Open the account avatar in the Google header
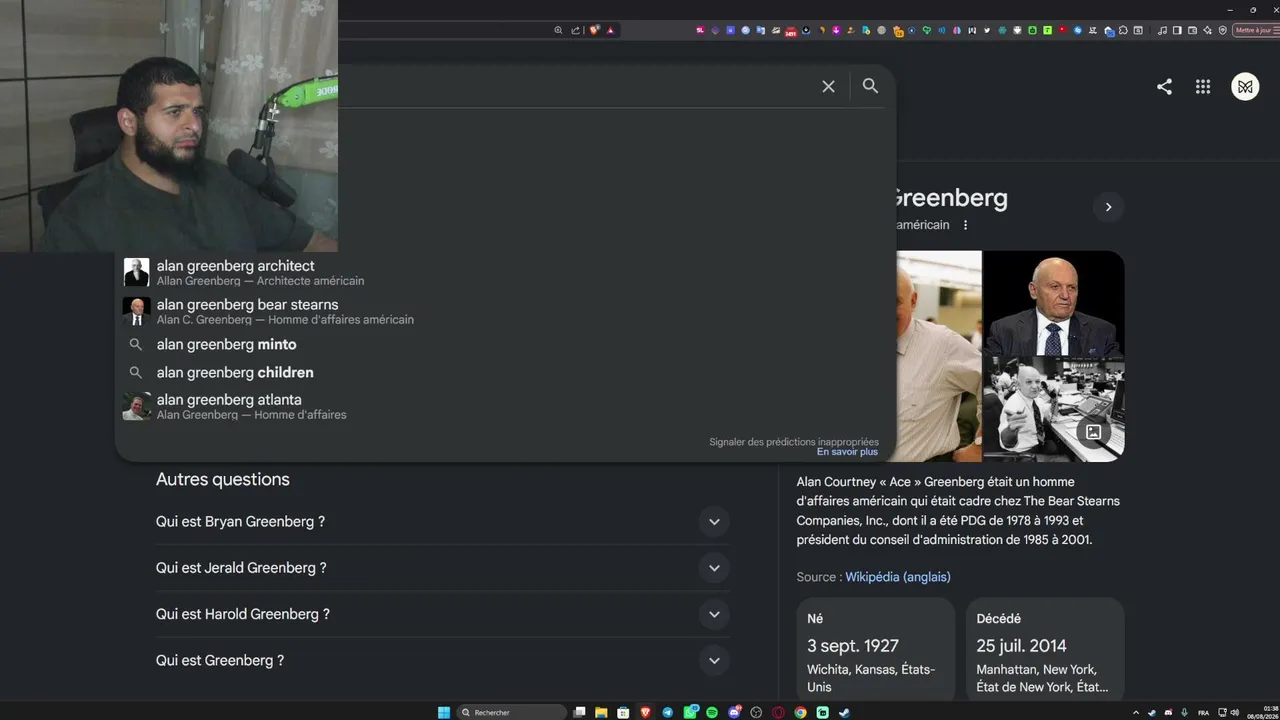 pos(1245,87)
